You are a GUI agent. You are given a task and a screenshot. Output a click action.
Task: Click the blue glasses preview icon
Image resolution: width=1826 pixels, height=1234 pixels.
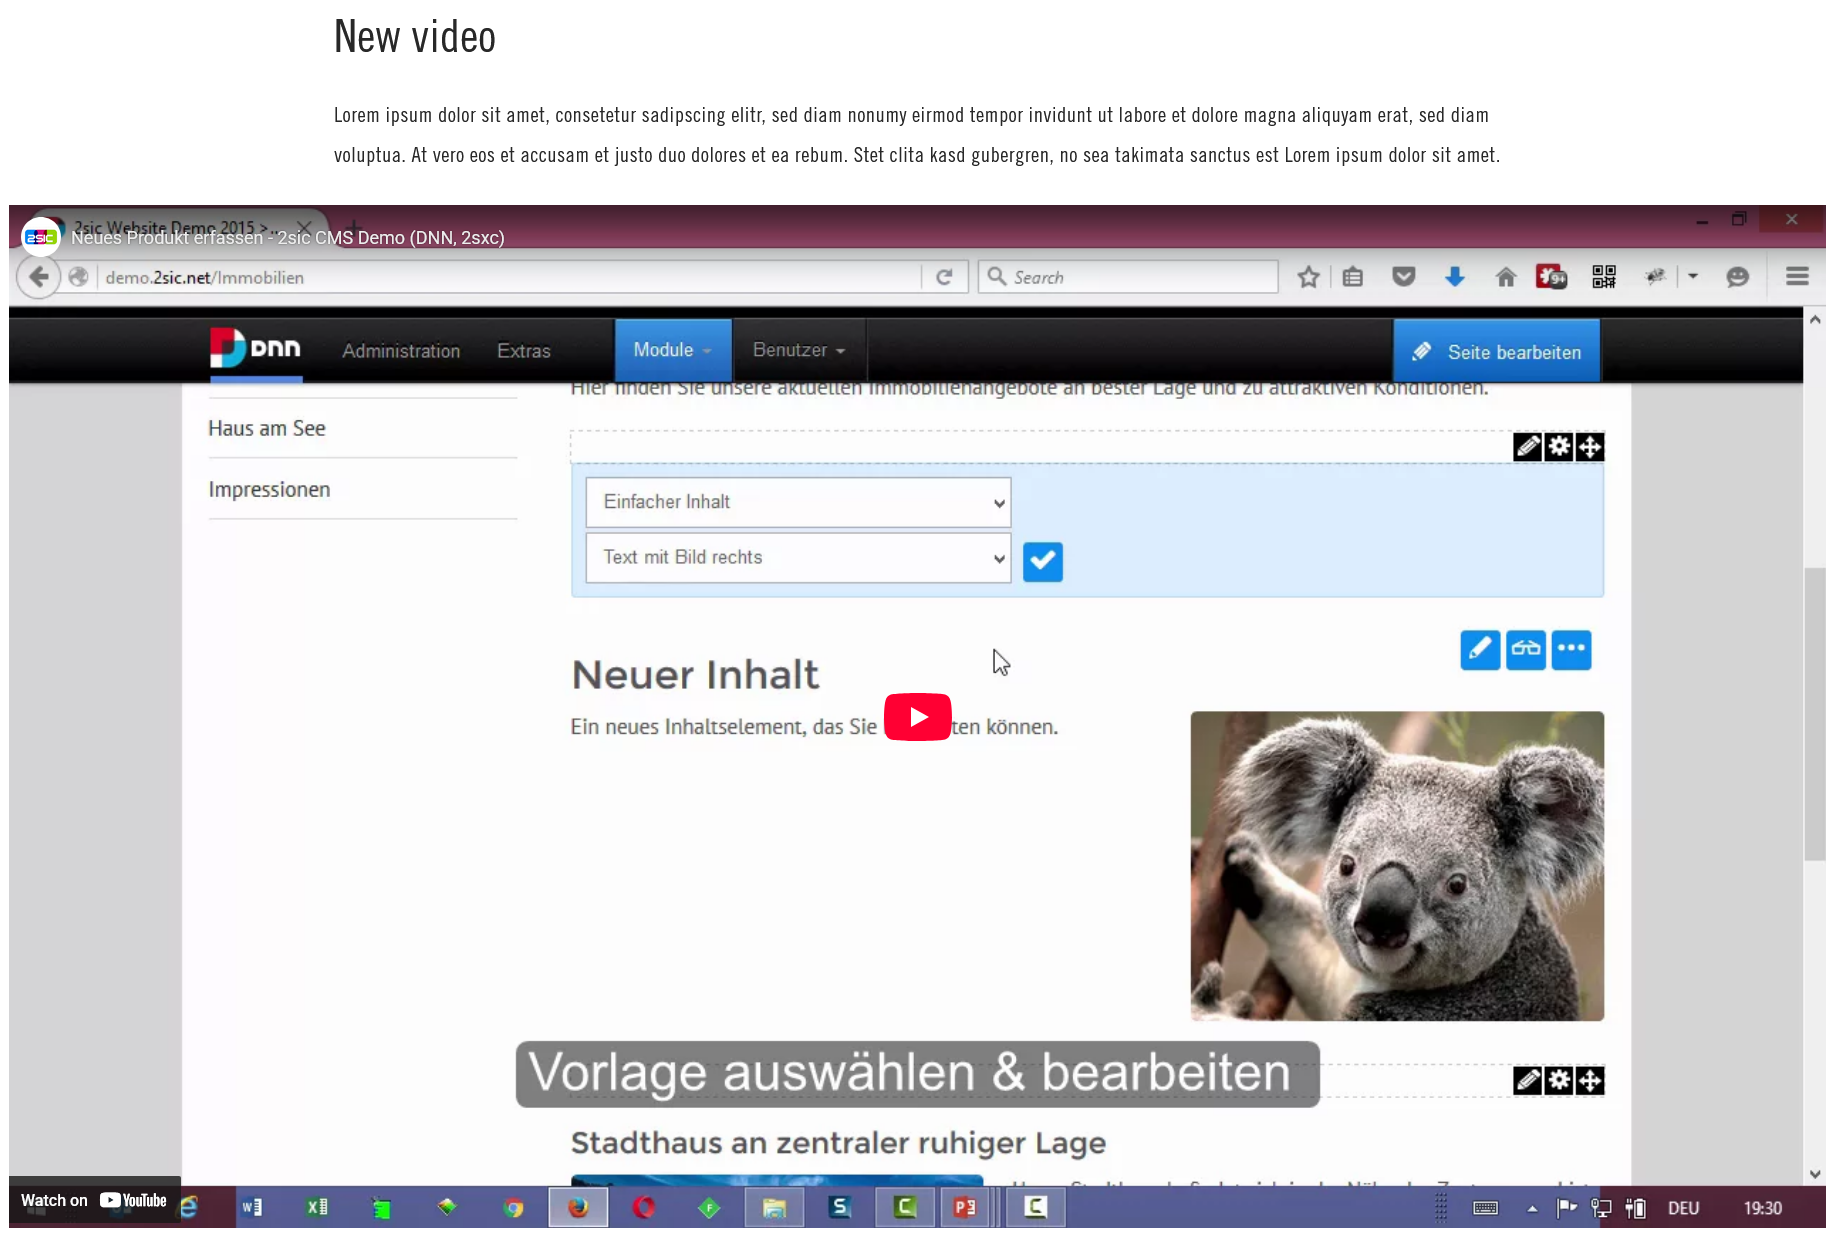[x=1525, y=650]
